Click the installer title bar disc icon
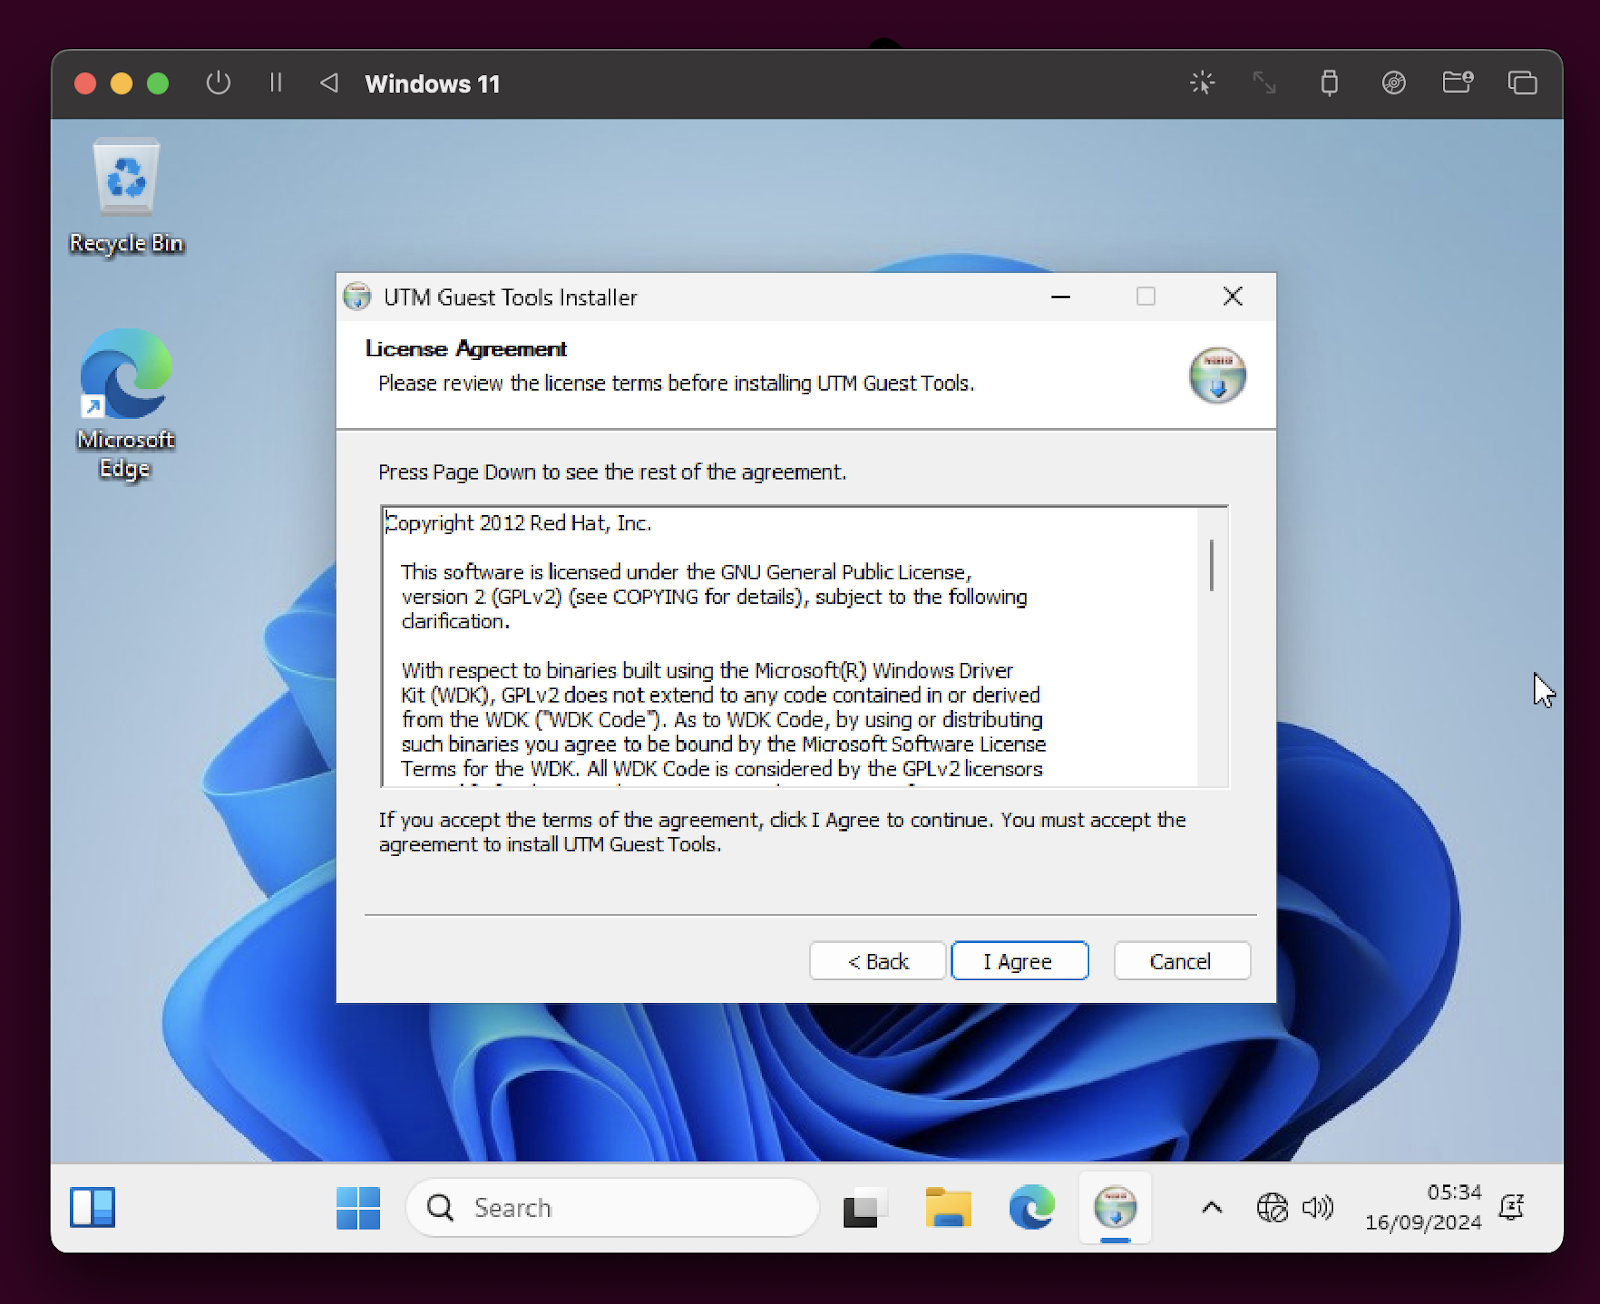This screenshot has height=1304, width=1600. (x=357, y=297)
